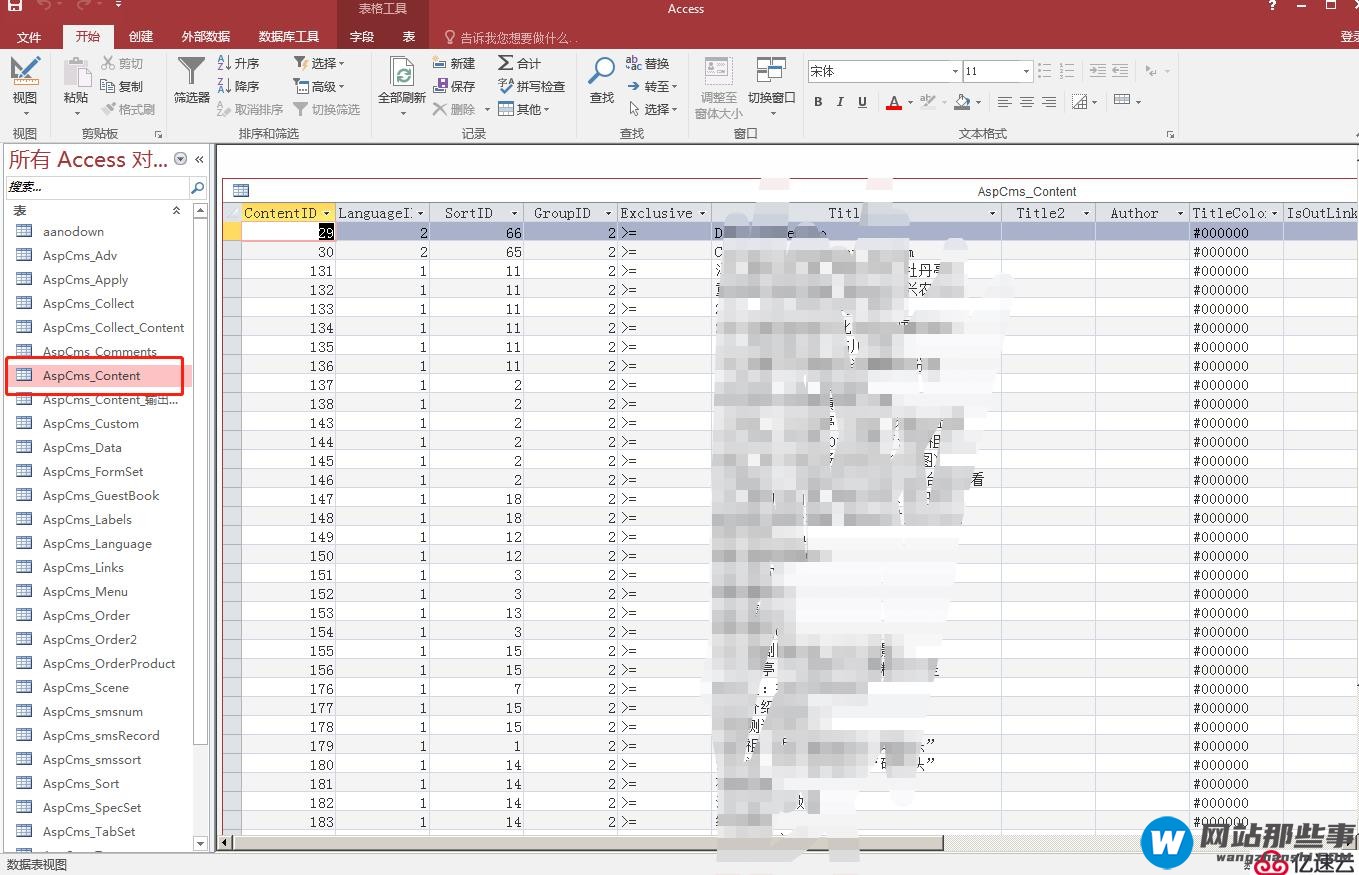Click Remove Sort (取消排序)

coord(250,109)
